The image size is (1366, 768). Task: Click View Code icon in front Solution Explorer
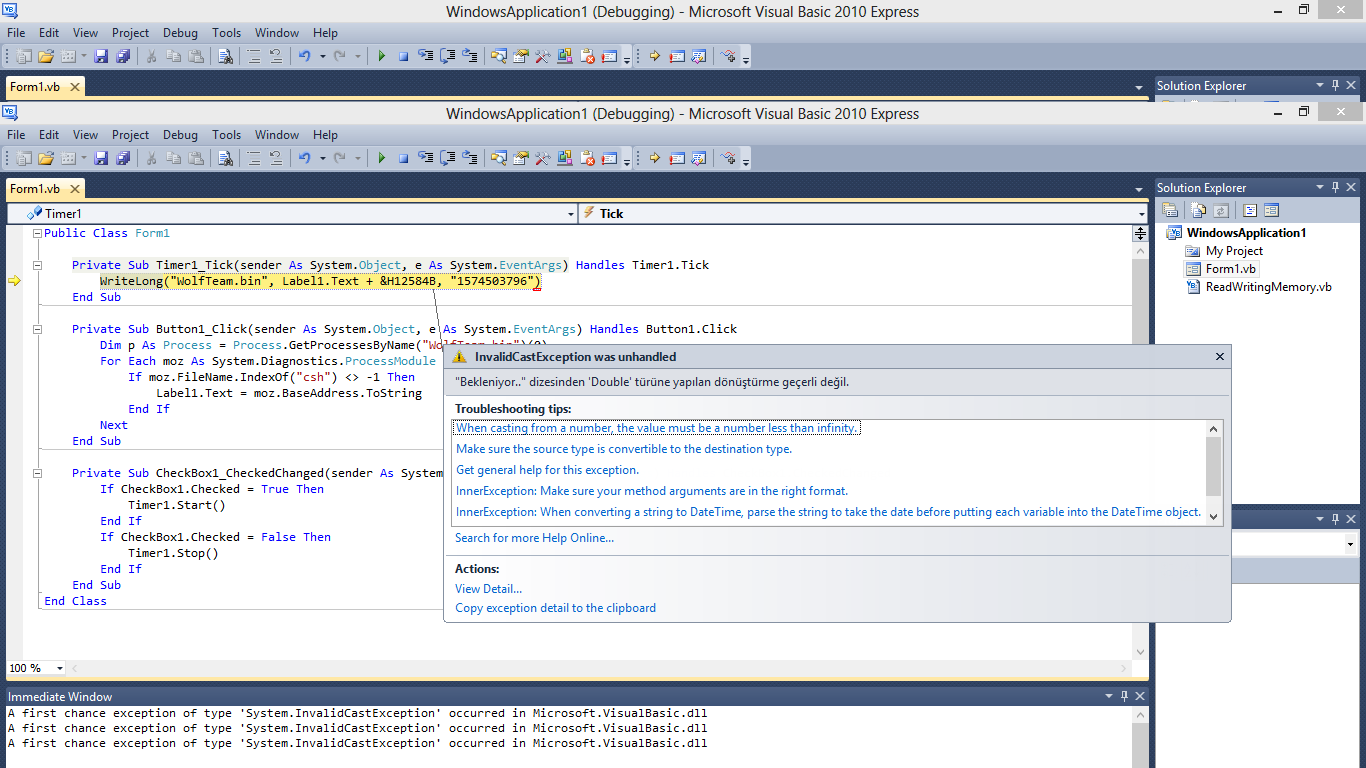[x=1249, y=210]
